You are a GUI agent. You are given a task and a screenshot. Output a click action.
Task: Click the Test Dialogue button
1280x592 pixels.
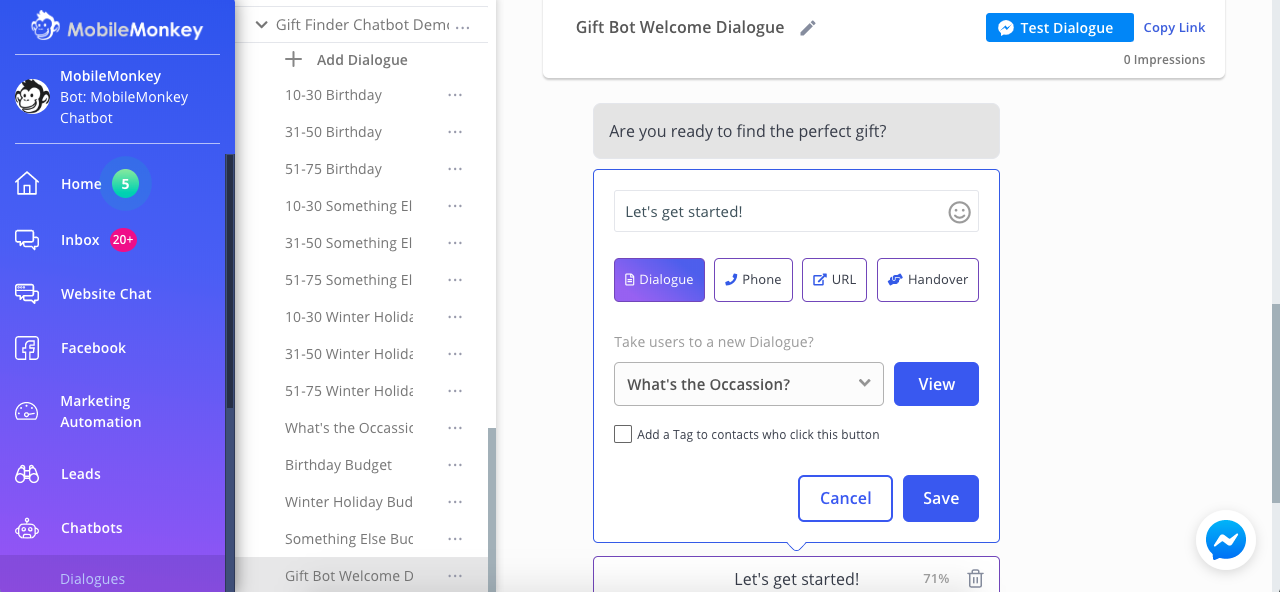tap(1059, 27)
